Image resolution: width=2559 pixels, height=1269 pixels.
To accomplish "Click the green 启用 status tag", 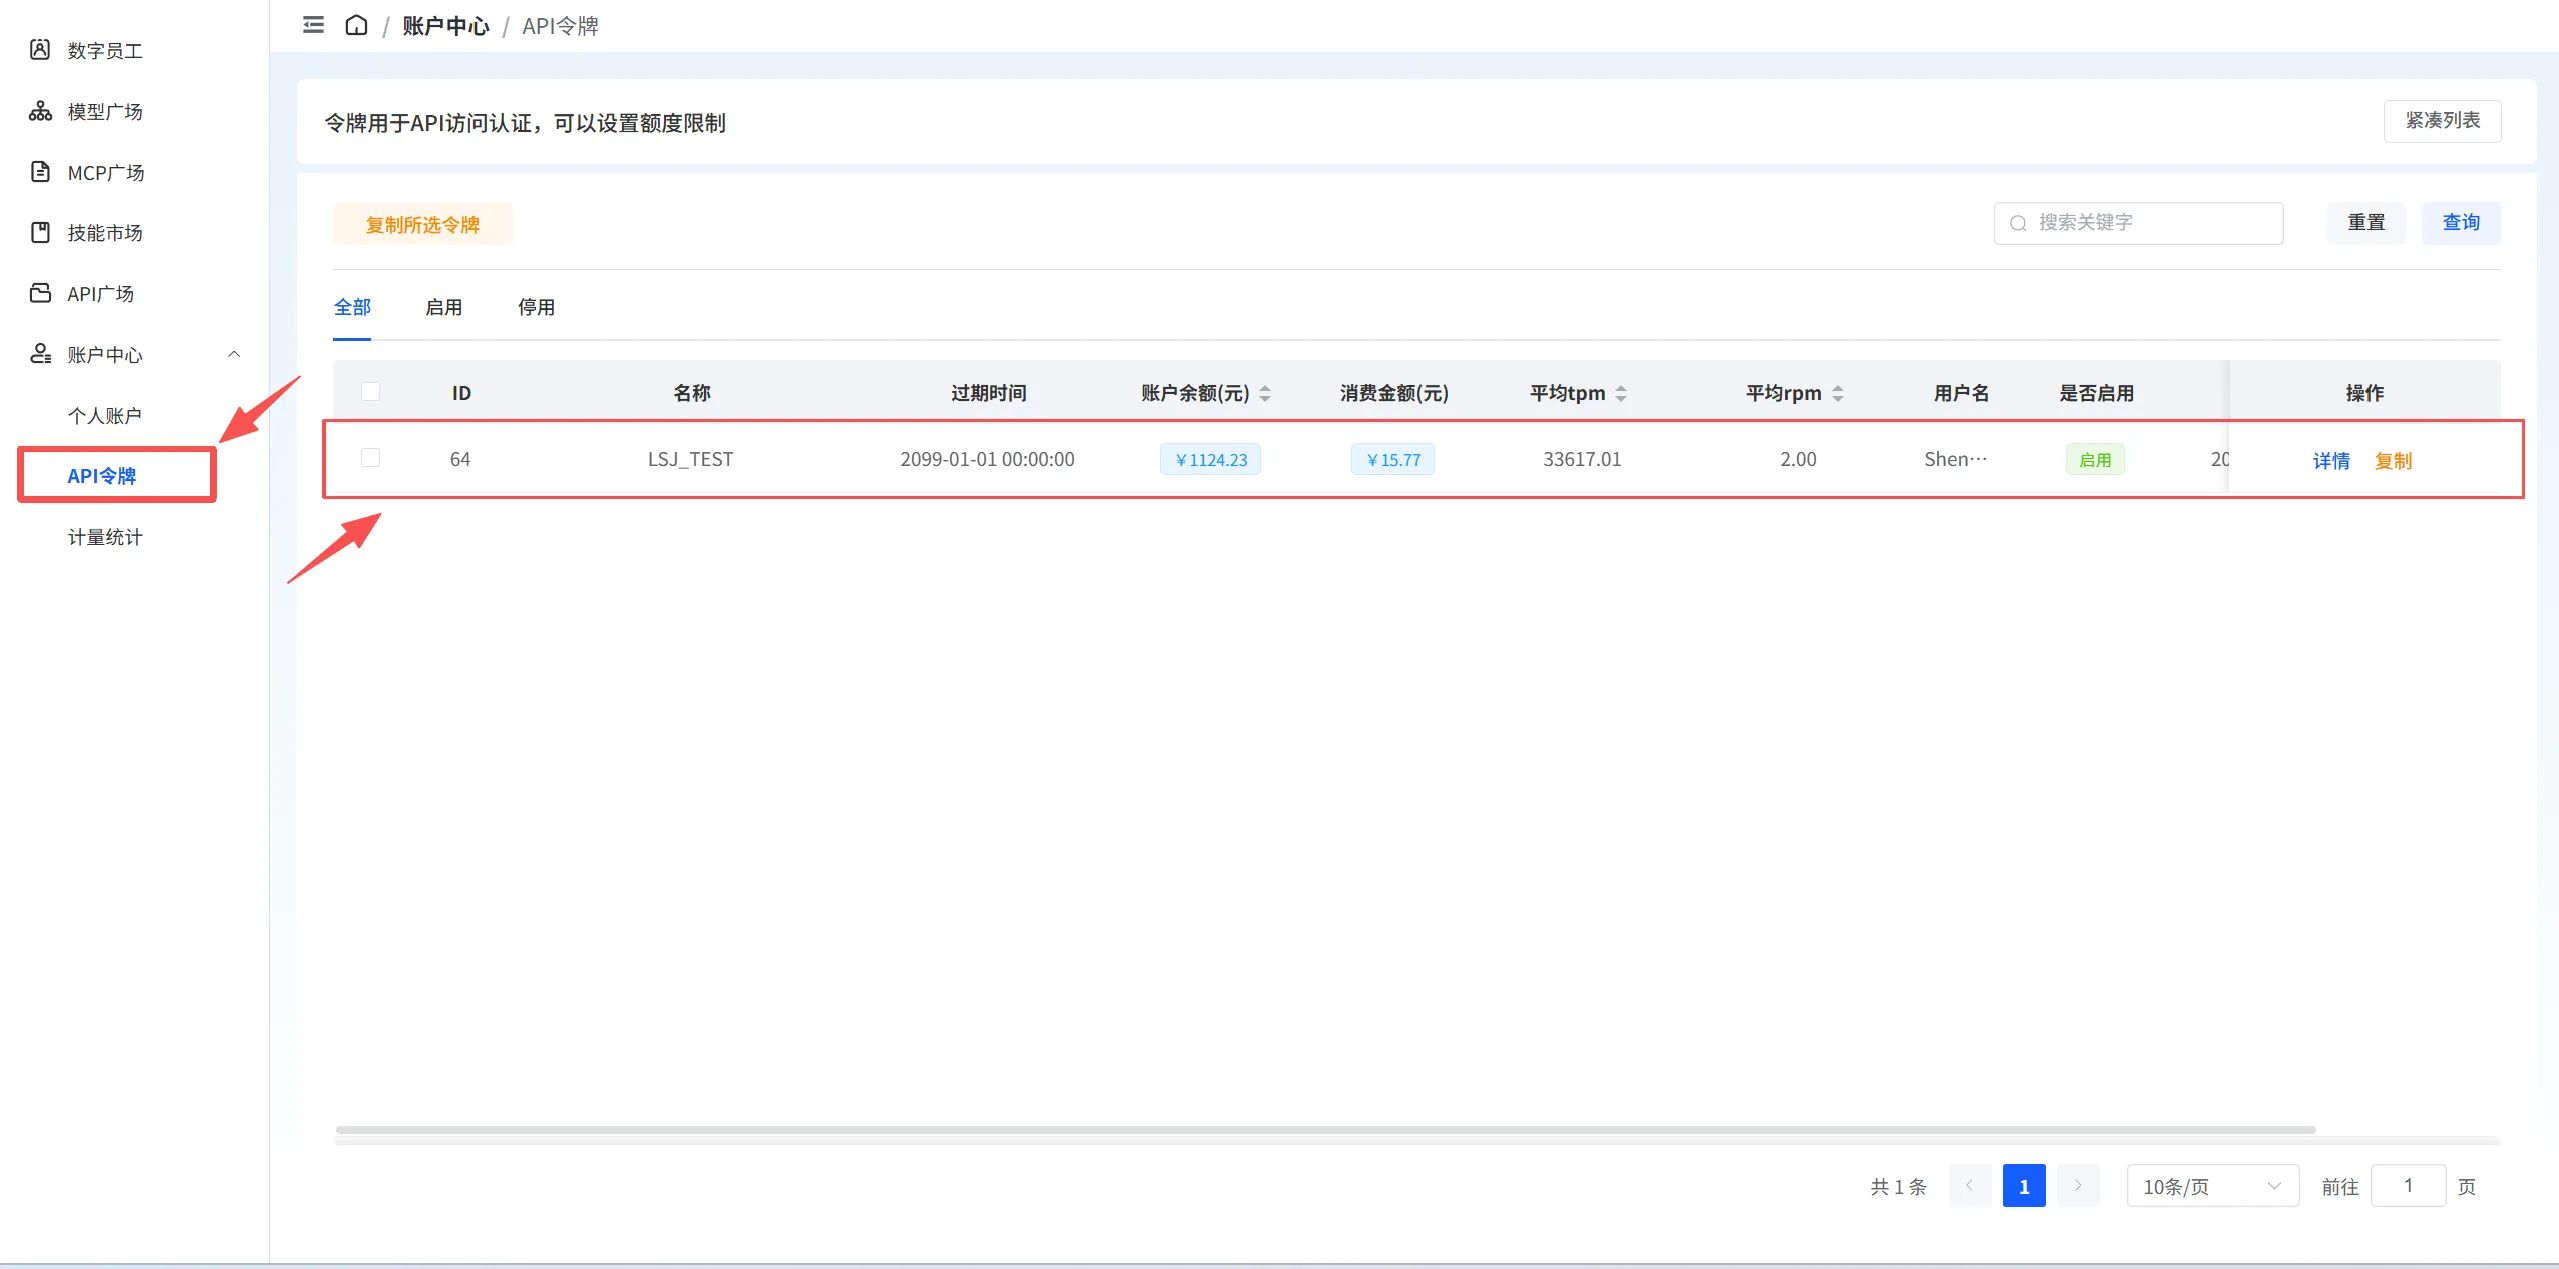I will (x=2095, y=459).
